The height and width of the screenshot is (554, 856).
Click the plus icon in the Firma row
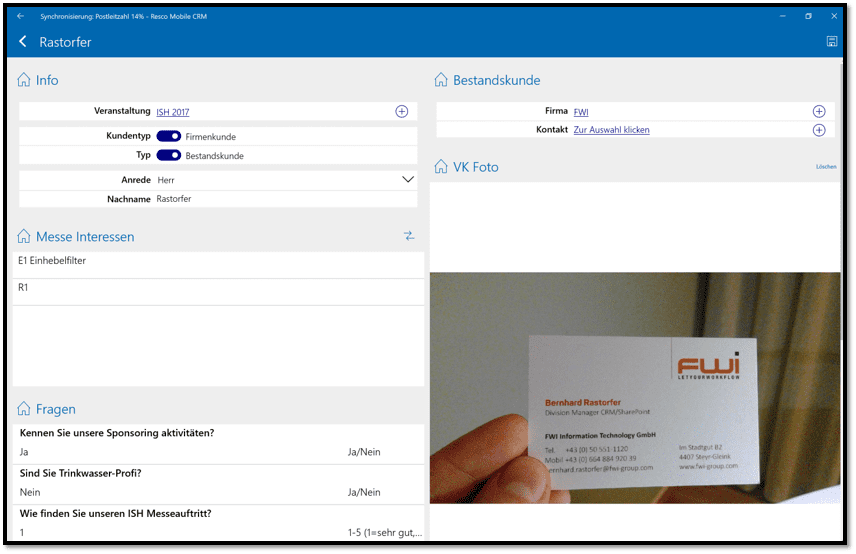click(819, 111)
